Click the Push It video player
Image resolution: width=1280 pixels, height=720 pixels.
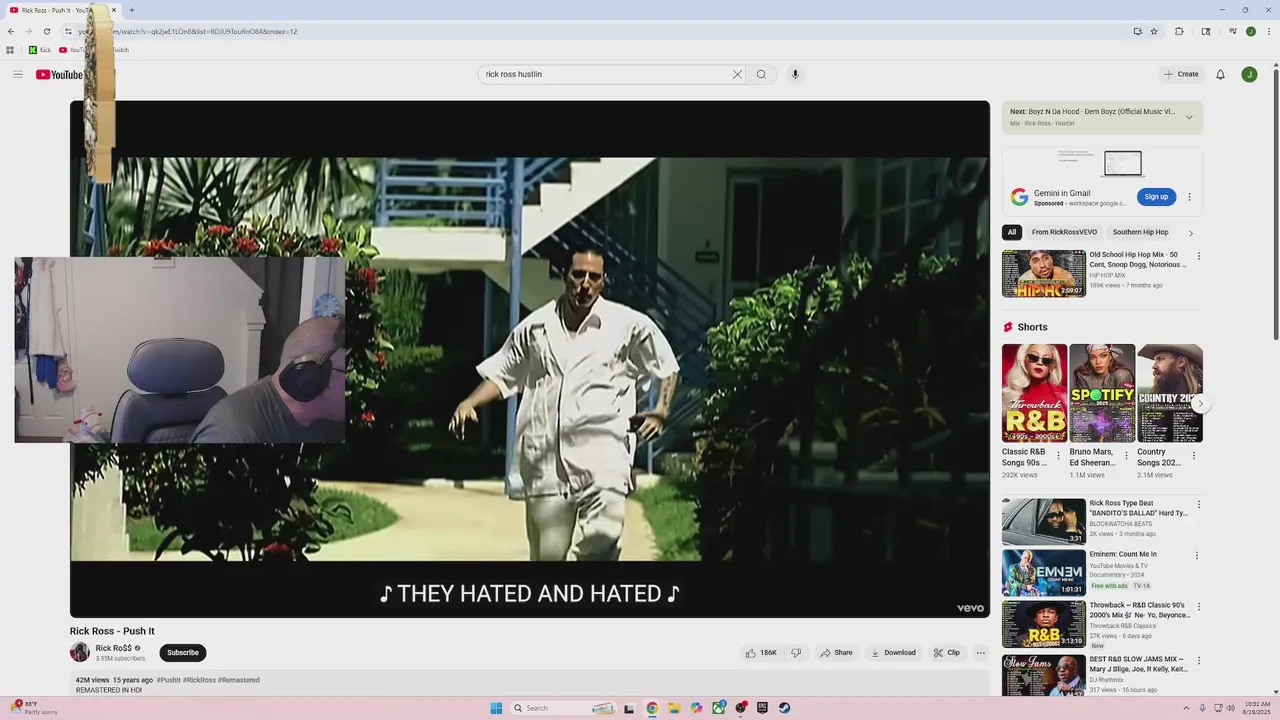pyautogui.click(x=530, y=359)
